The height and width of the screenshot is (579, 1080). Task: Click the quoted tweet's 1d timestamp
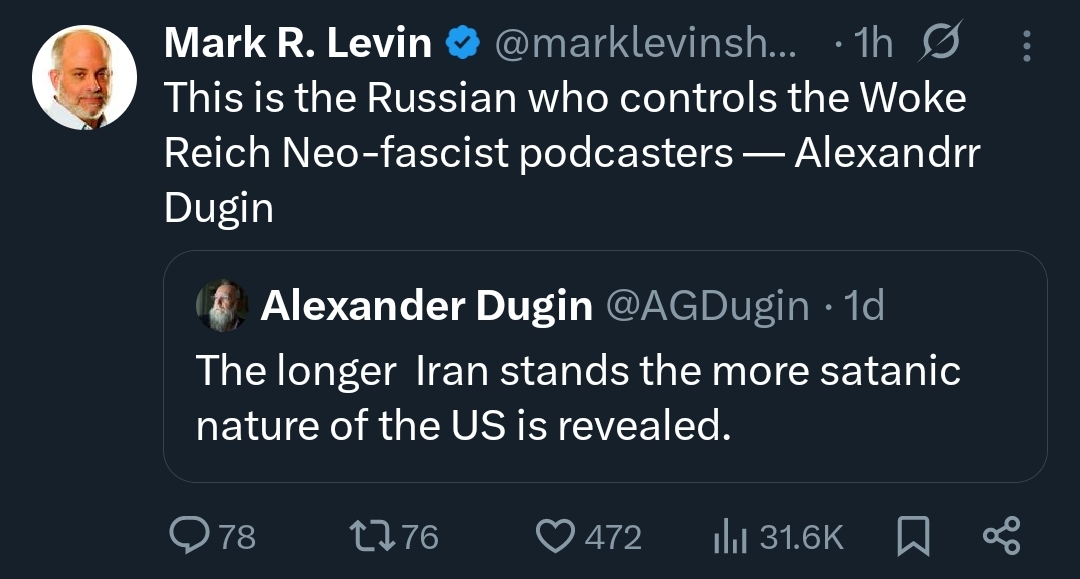[864, 306]
